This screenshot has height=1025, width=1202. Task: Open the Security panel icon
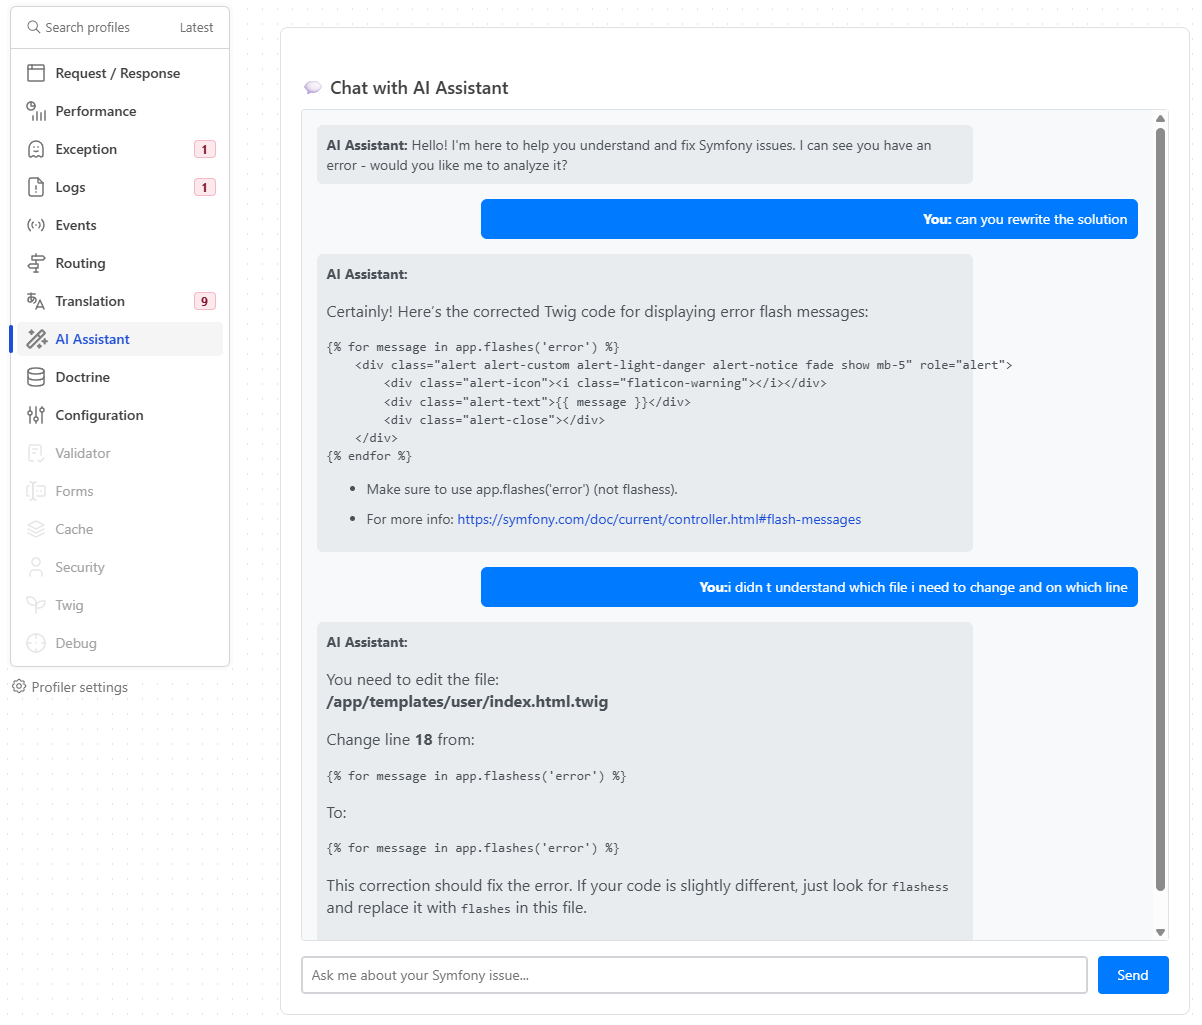point(36,567)
